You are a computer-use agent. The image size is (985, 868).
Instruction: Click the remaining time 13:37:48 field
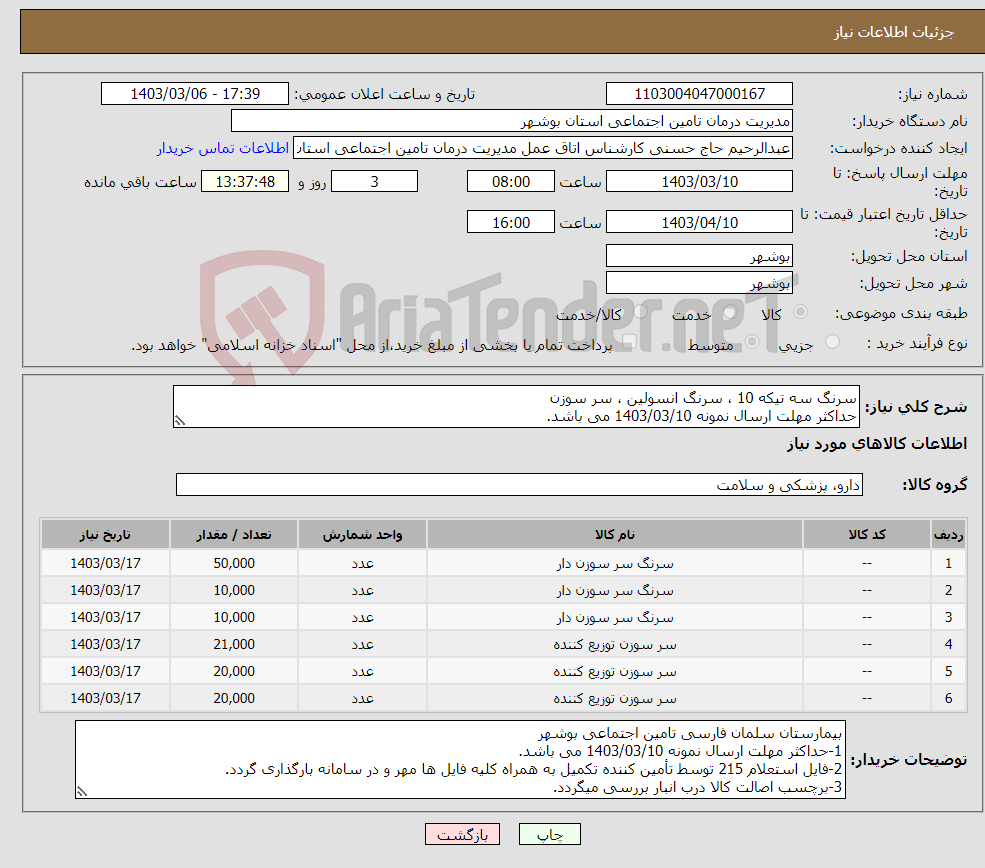pos(245,182)
